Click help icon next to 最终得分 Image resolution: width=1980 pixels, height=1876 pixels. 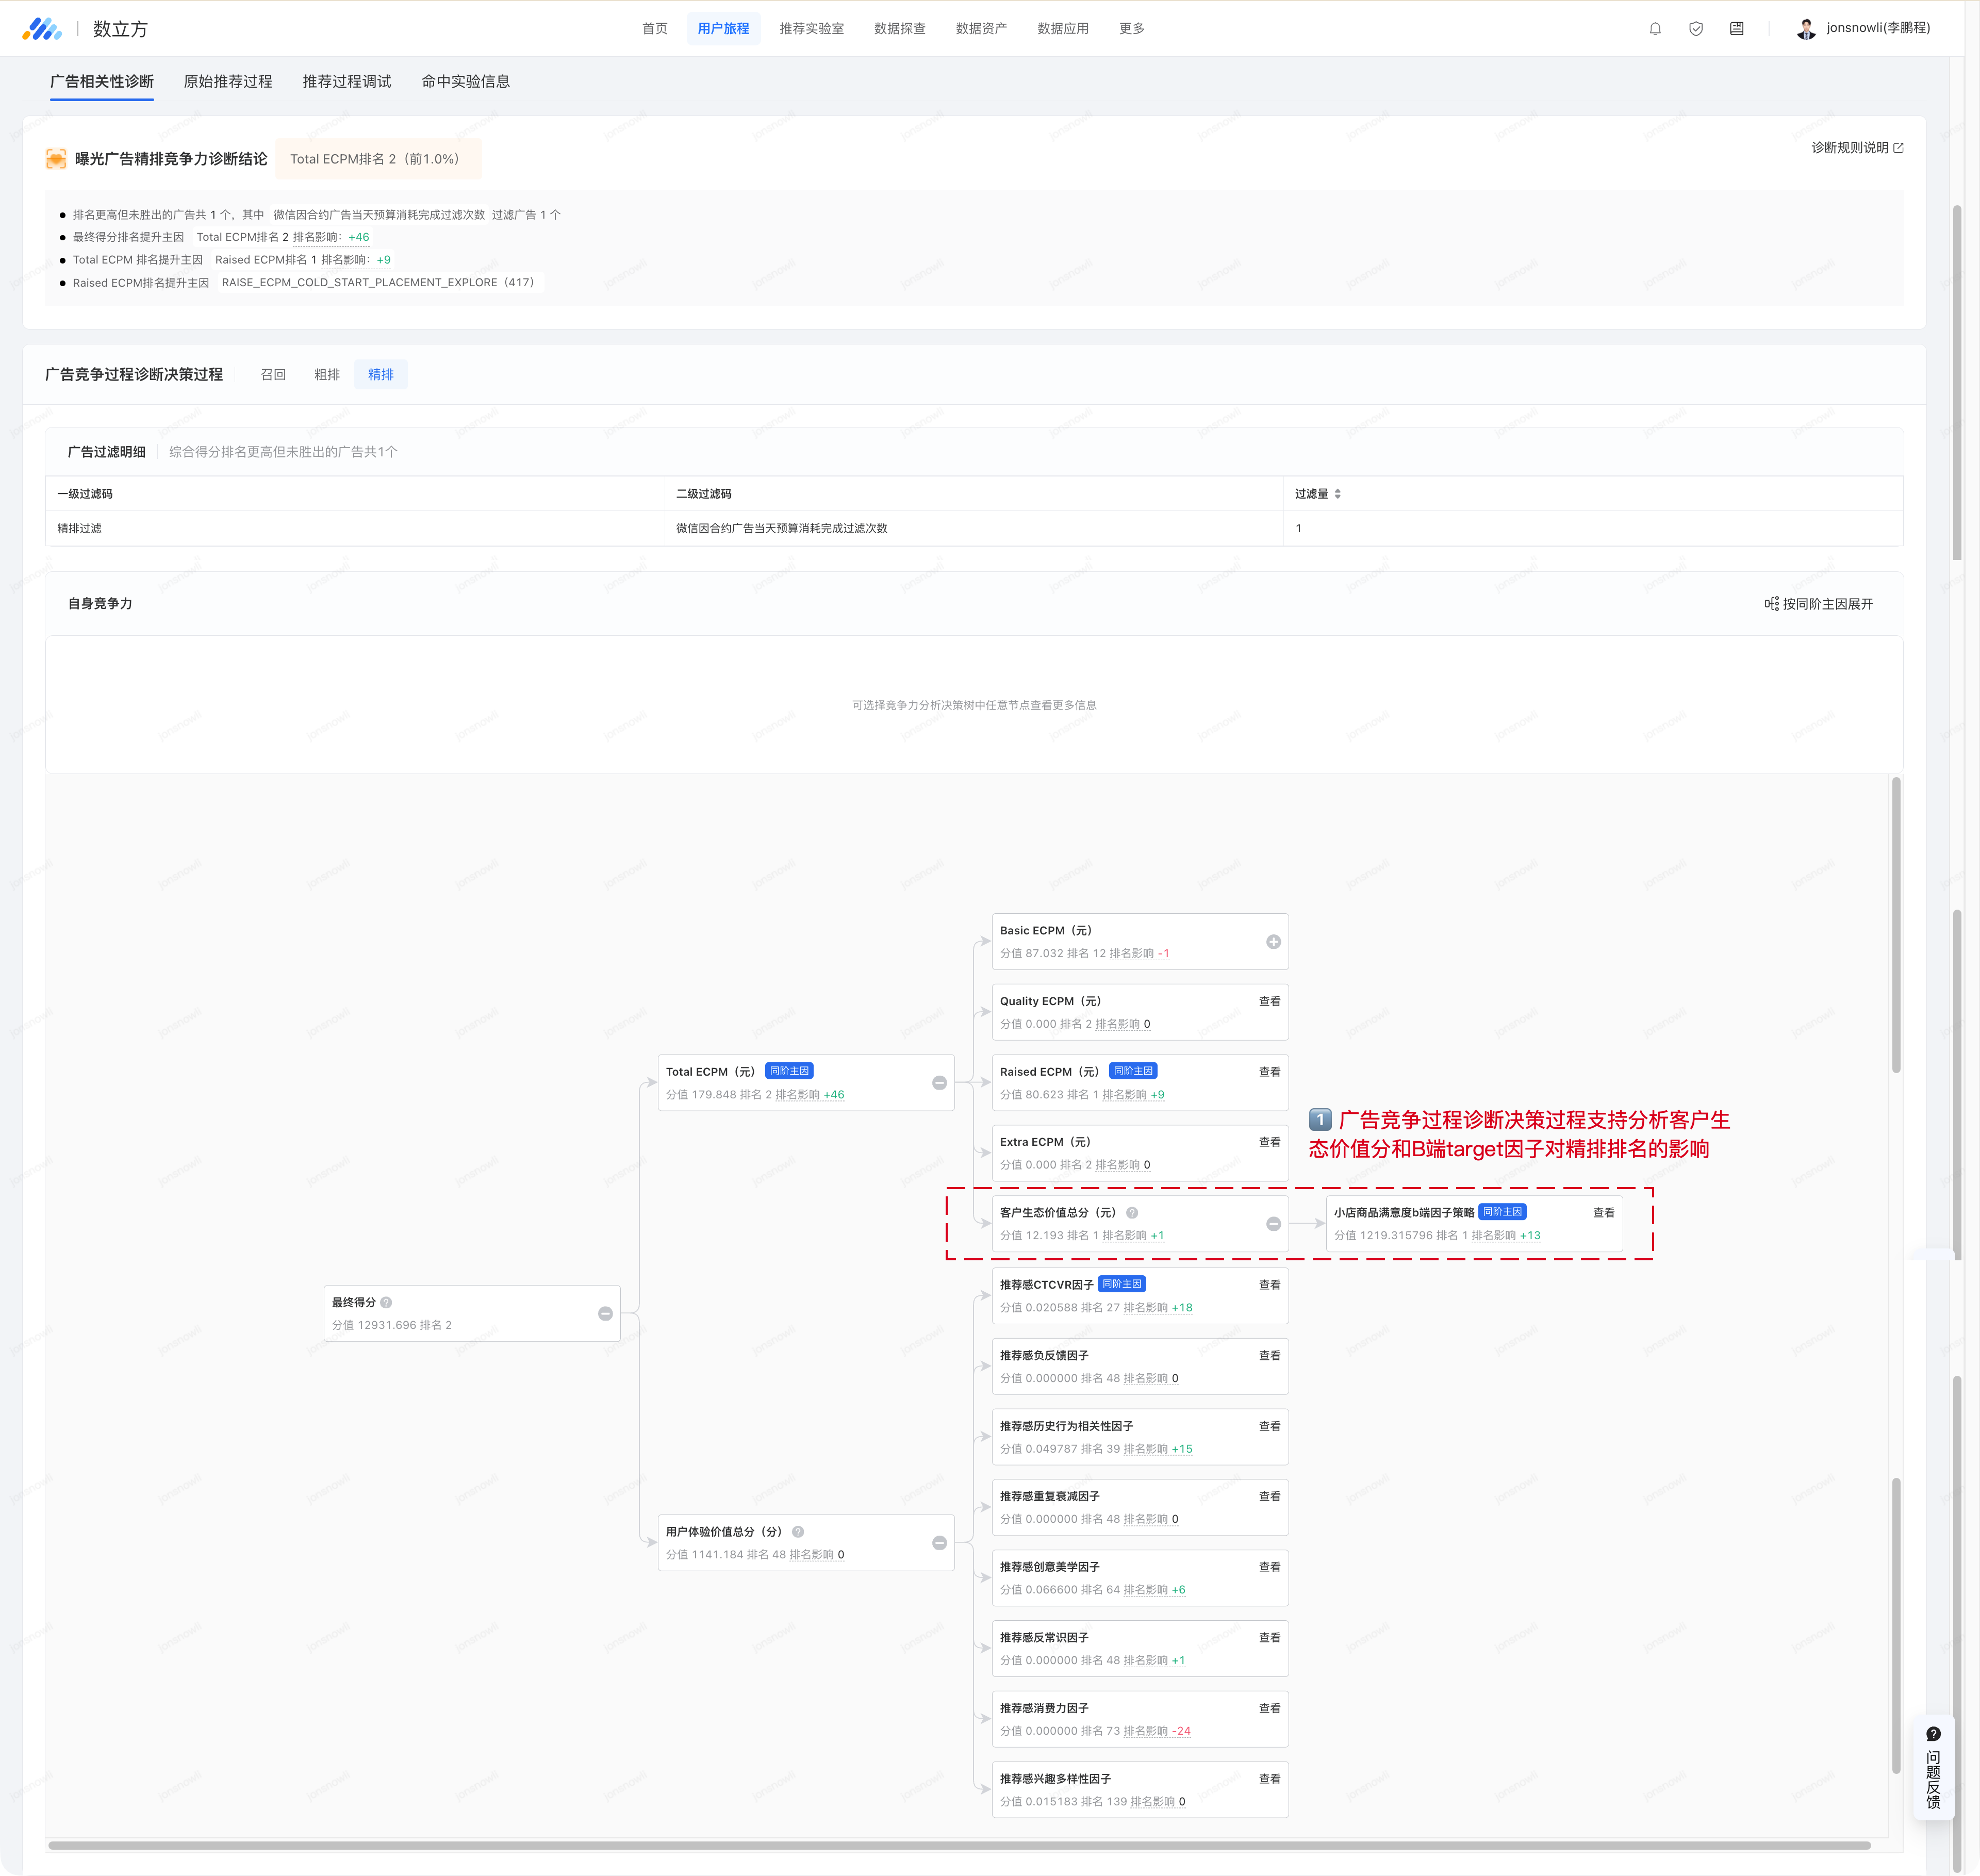click(386, 1302)
